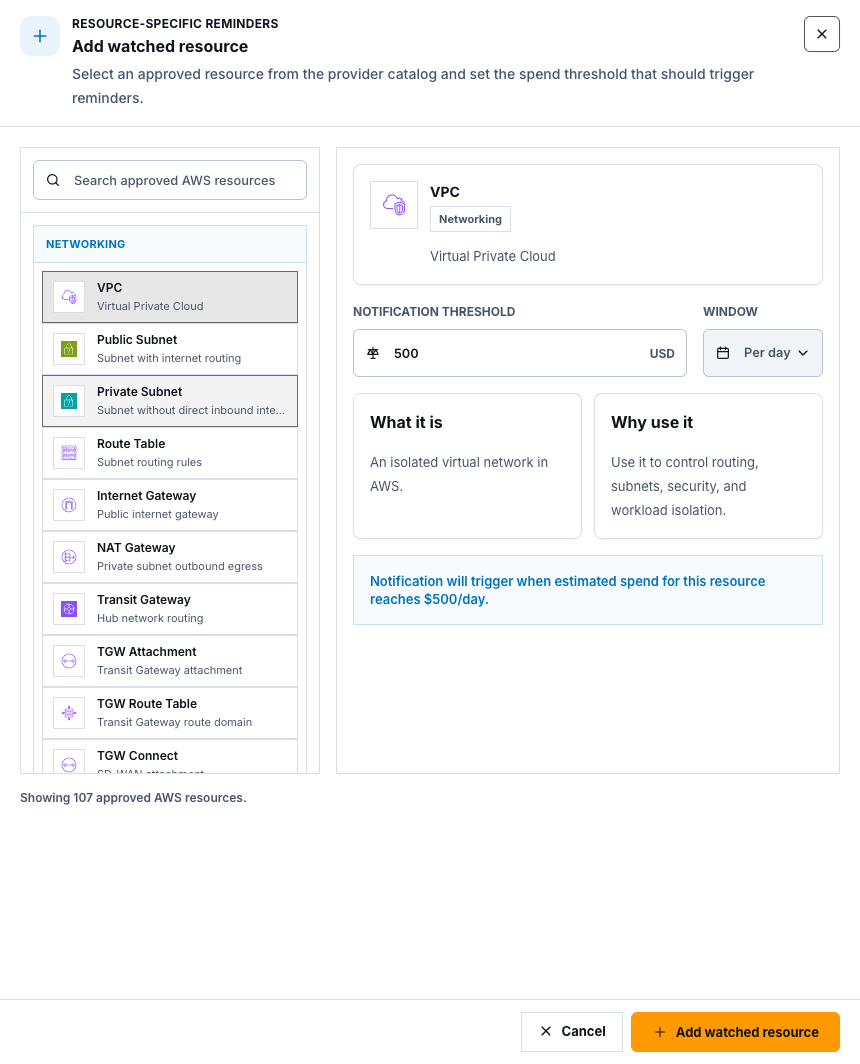Pick Internet Gateway, Public internet gateway
This screenshot has height=1064, width=860.
pyautogui.click(x=170, y=505)
